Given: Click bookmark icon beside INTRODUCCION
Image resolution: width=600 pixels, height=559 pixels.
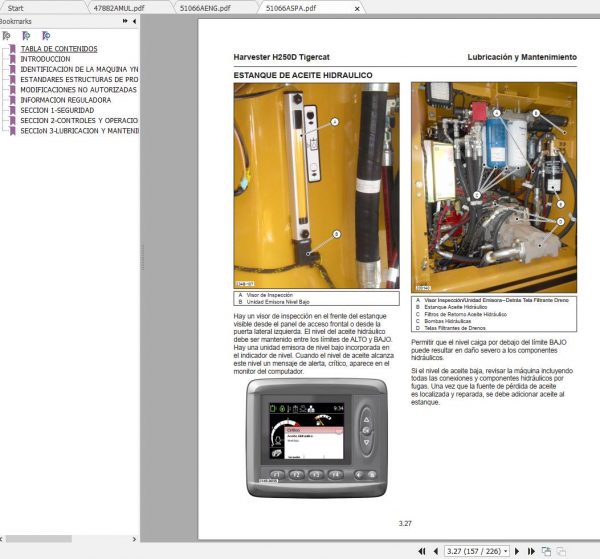Looking at the screenshot, I should point(13,59).
